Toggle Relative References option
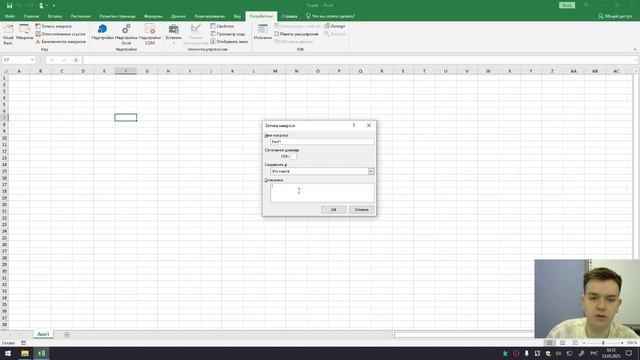Screen dimensions: 640x360 click(60, 34)
